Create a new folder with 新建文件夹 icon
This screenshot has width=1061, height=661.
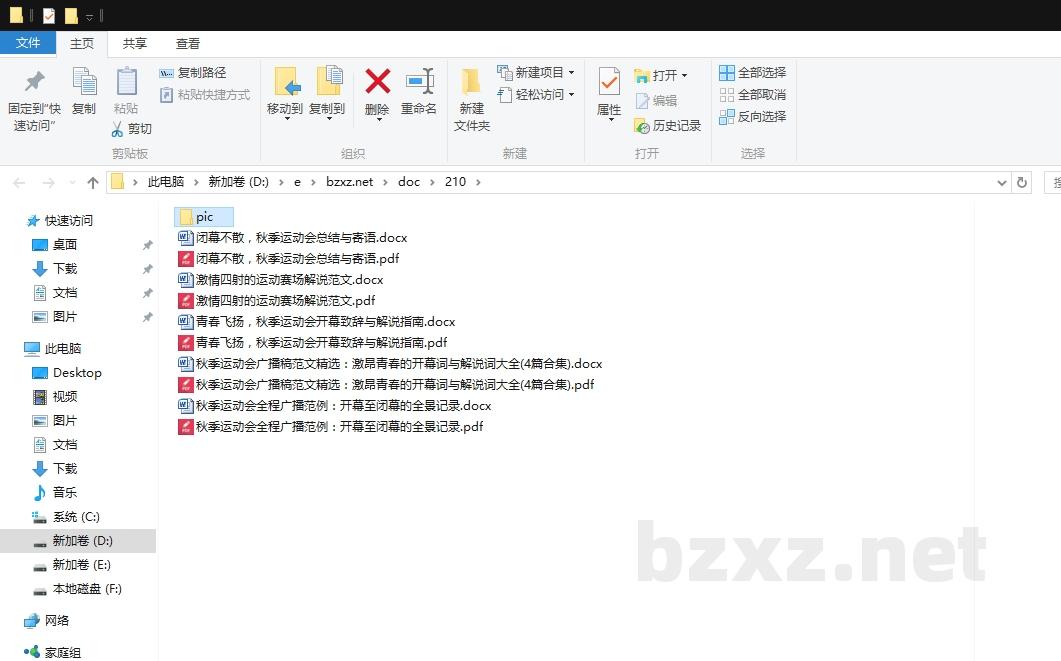pos(471,82)
